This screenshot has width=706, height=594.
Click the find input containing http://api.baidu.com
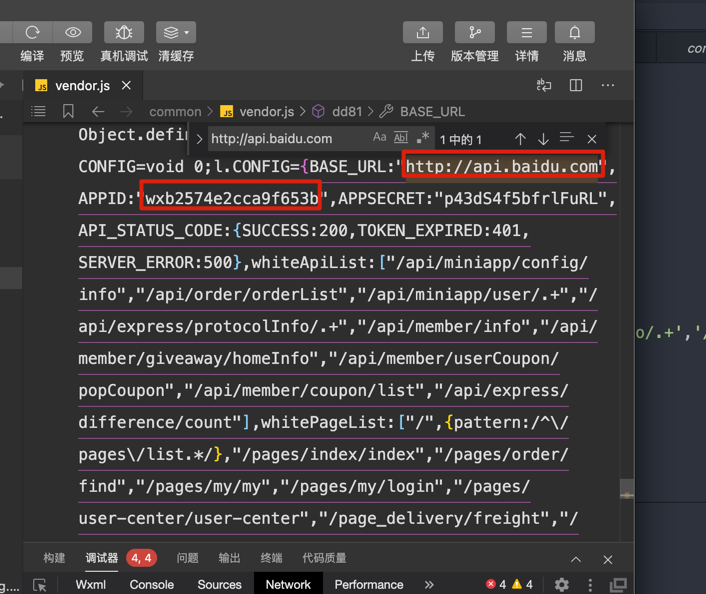[x=288, y=139]
